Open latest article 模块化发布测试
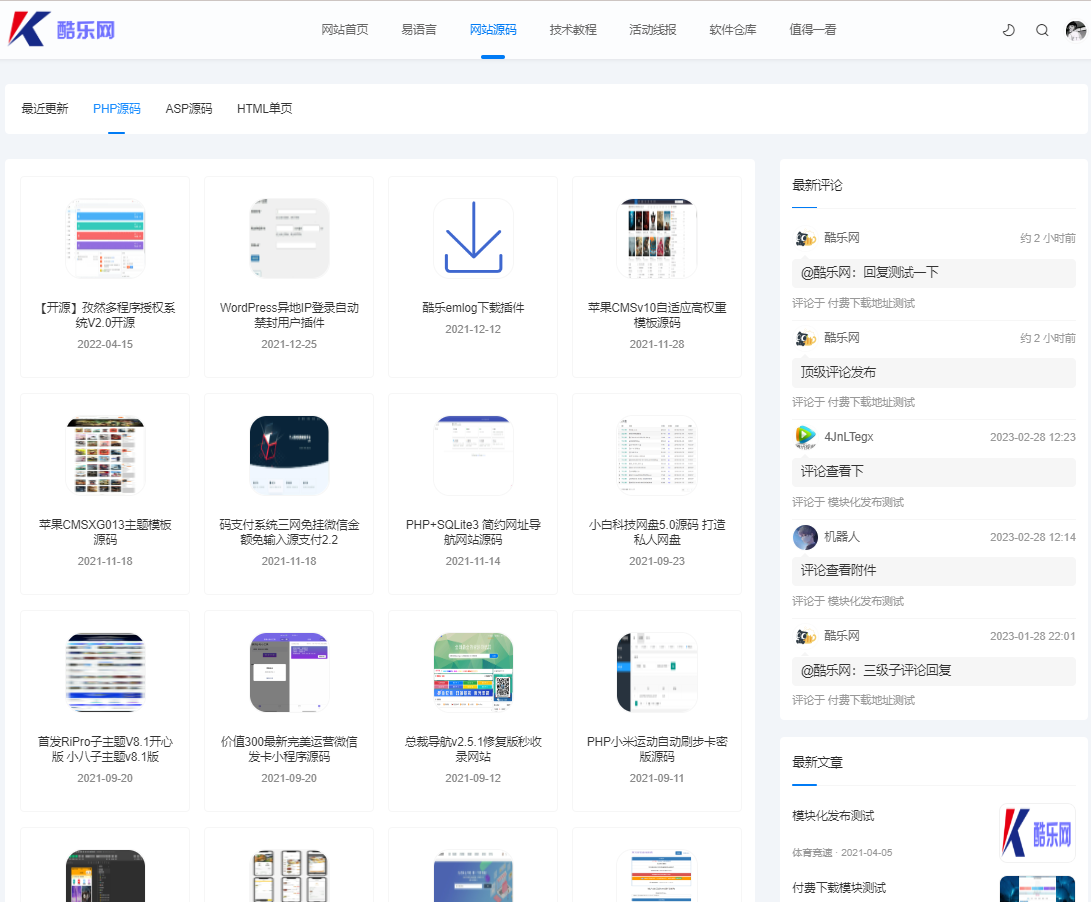This screenshot has width=1091, height=902. [833, 816]
